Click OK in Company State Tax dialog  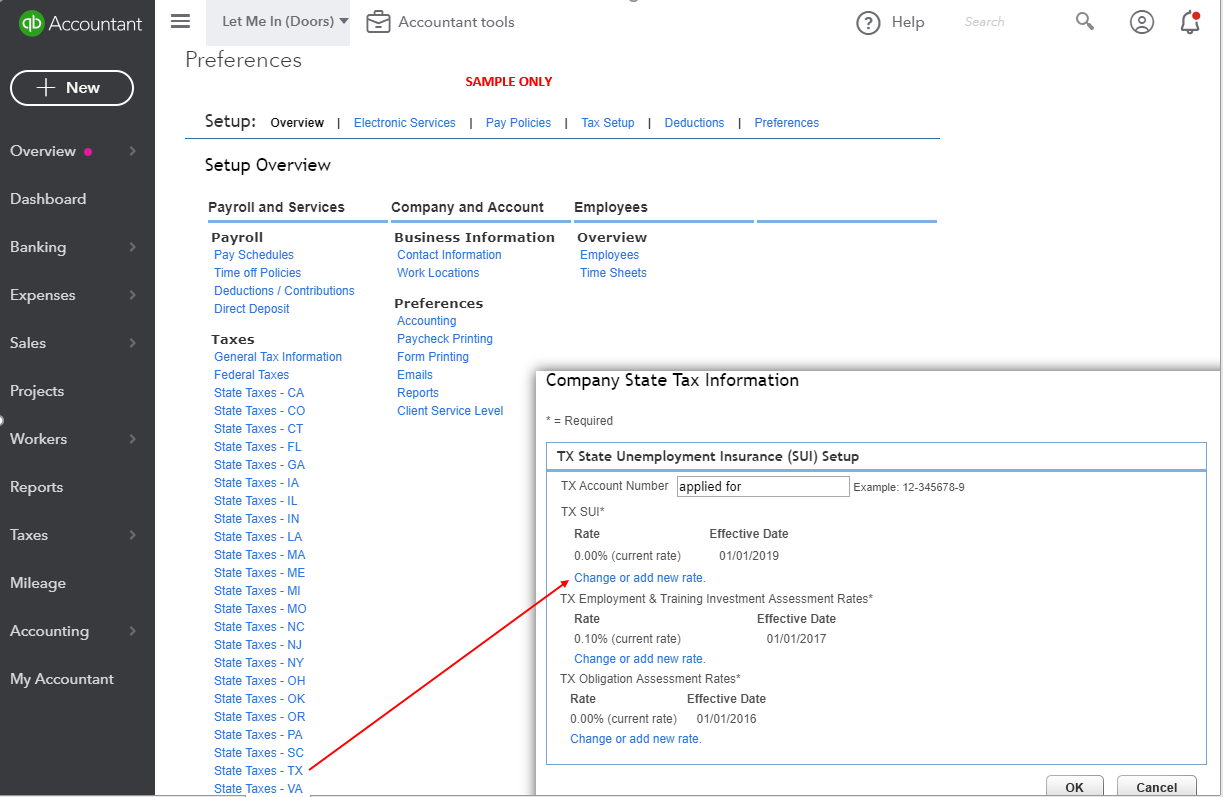pos(1074,787)
